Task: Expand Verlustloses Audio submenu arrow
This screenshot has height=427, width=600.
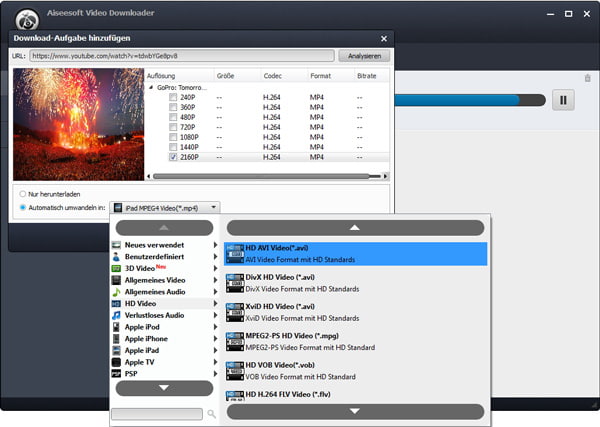Action: point(215,315)
